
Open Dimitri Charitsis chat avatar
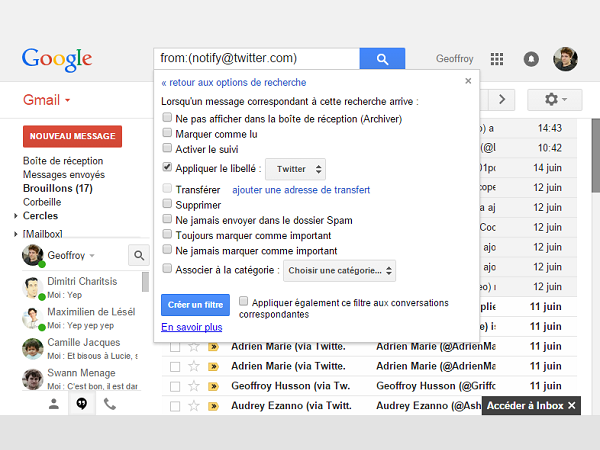(x=33, y=288)
